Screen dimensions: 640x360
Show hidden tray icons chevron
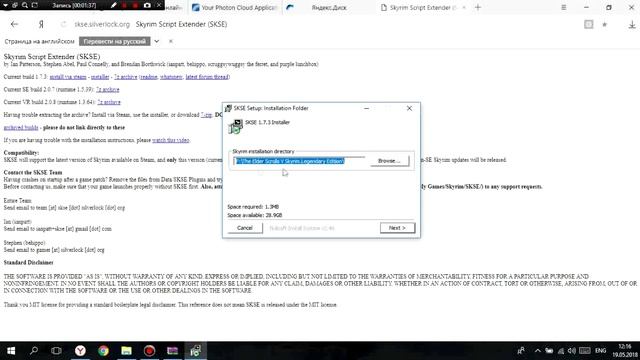538,351
